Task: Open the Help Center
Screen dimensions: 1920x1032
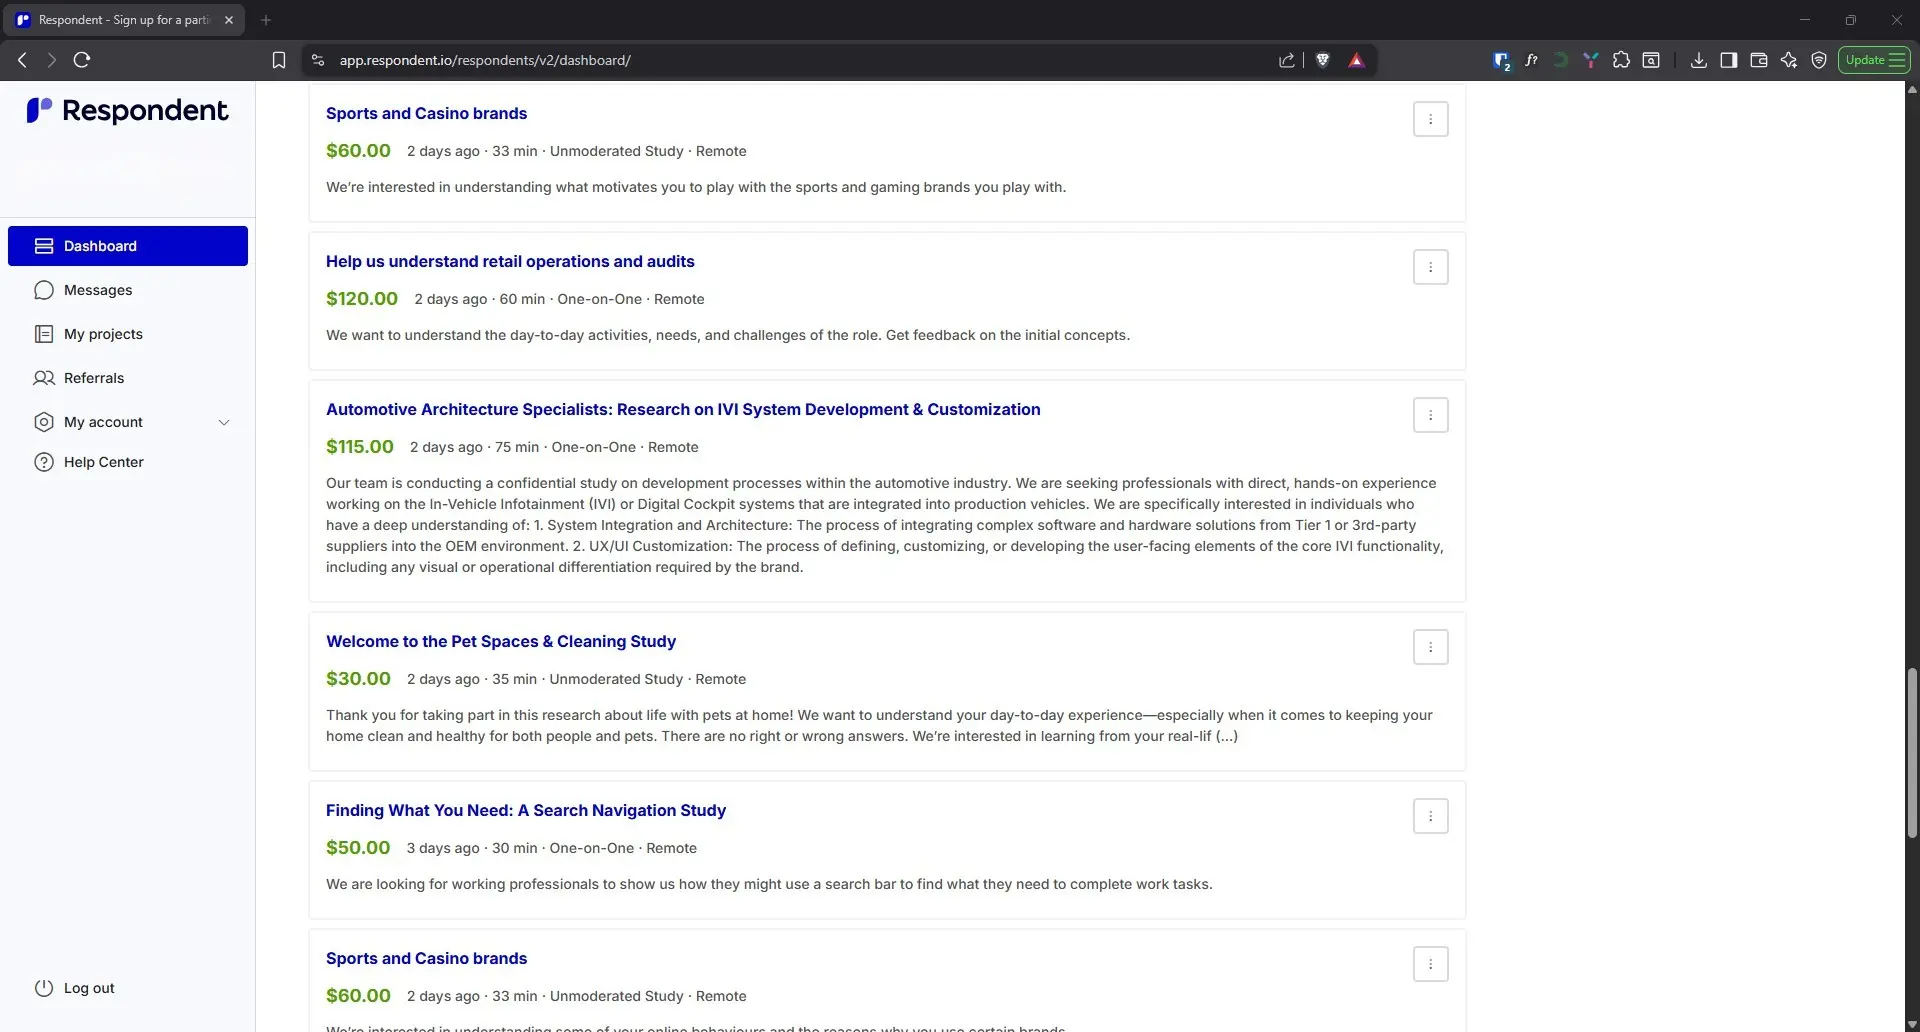Action: (103, 462)
